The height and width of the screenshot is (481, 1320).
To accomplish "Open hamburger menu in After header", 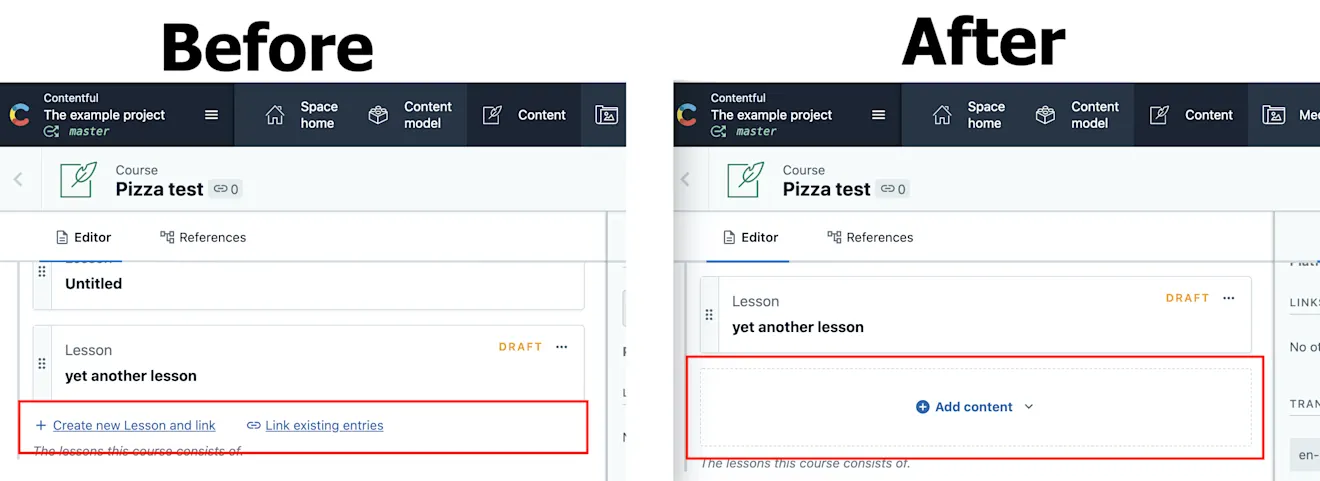I will click(x=878, y=115).
